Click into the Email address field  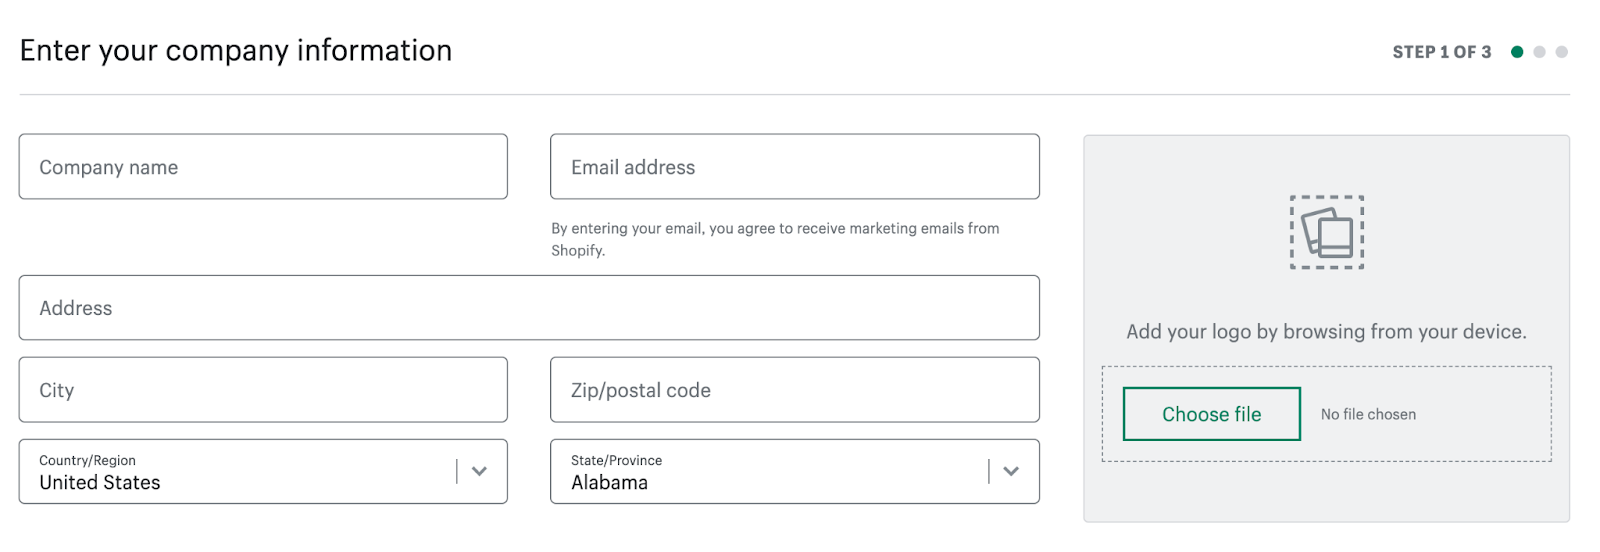coord(794,167)
